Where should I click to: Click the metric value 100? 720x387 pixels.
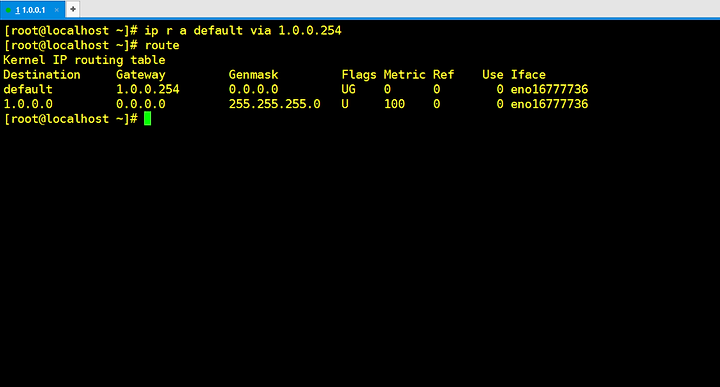pyautogui.click(x=394, y=104)
